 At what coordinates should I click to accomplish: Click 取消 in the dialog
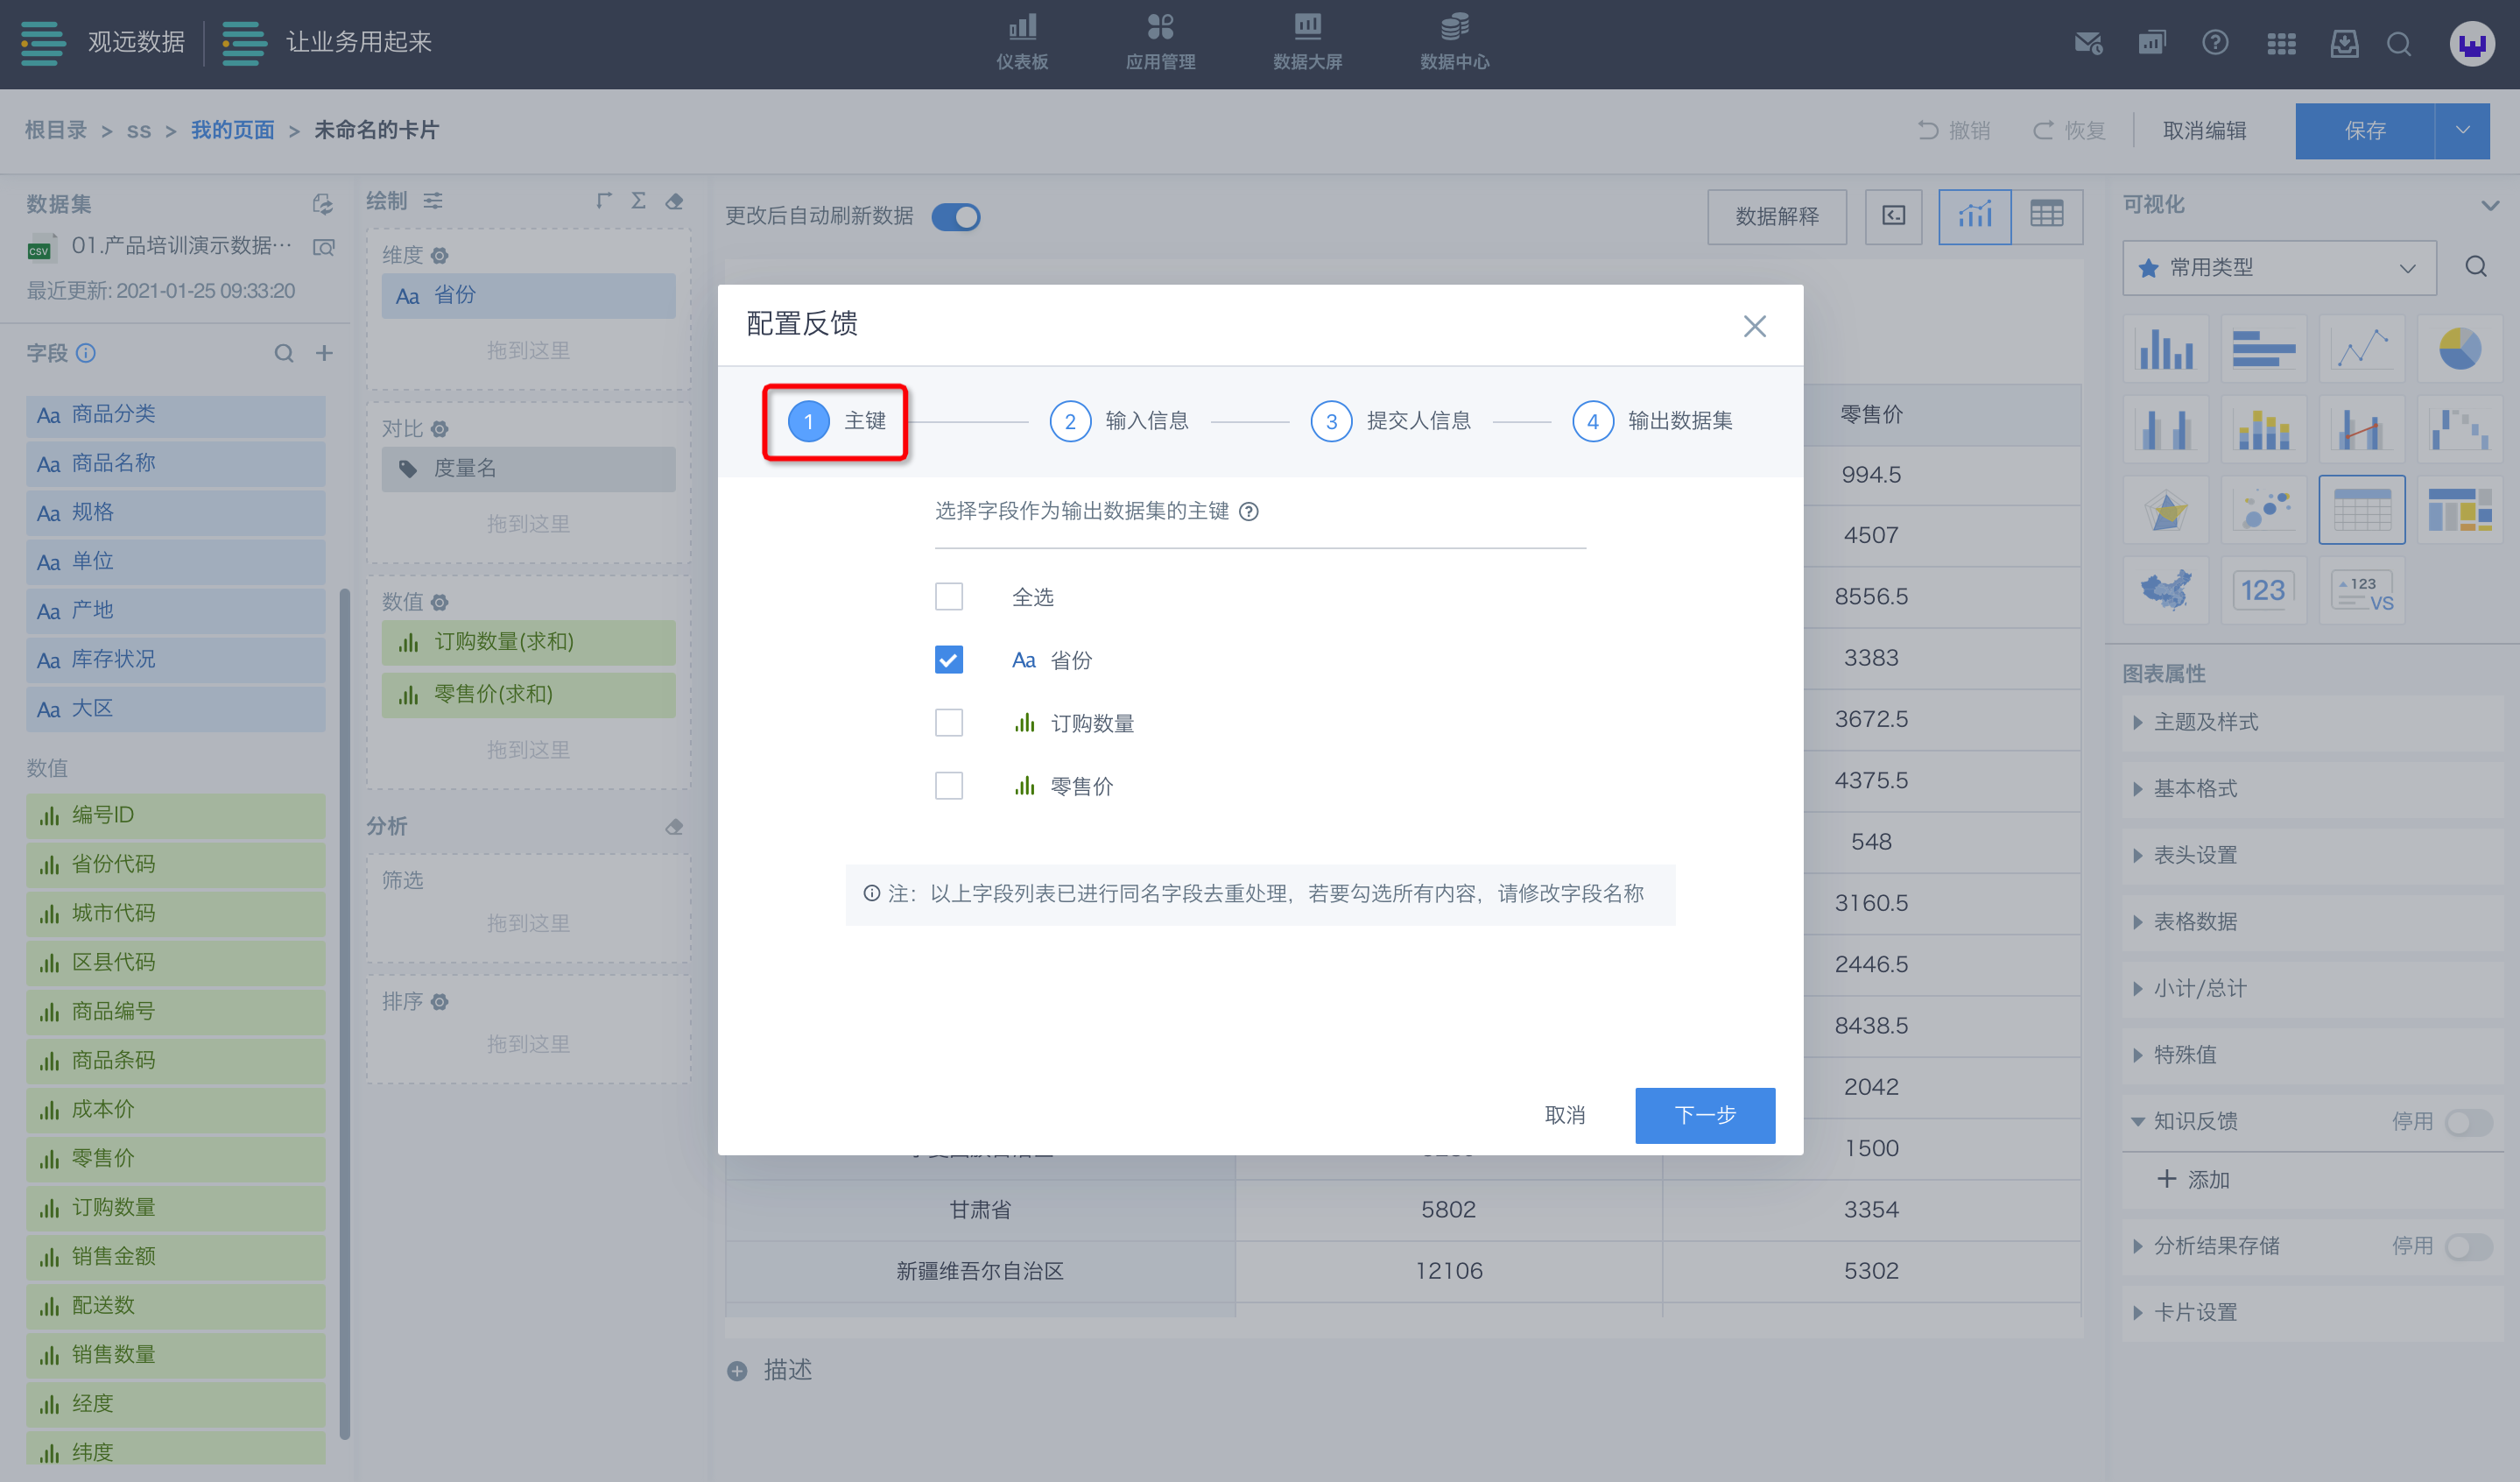(1564, 1115)
